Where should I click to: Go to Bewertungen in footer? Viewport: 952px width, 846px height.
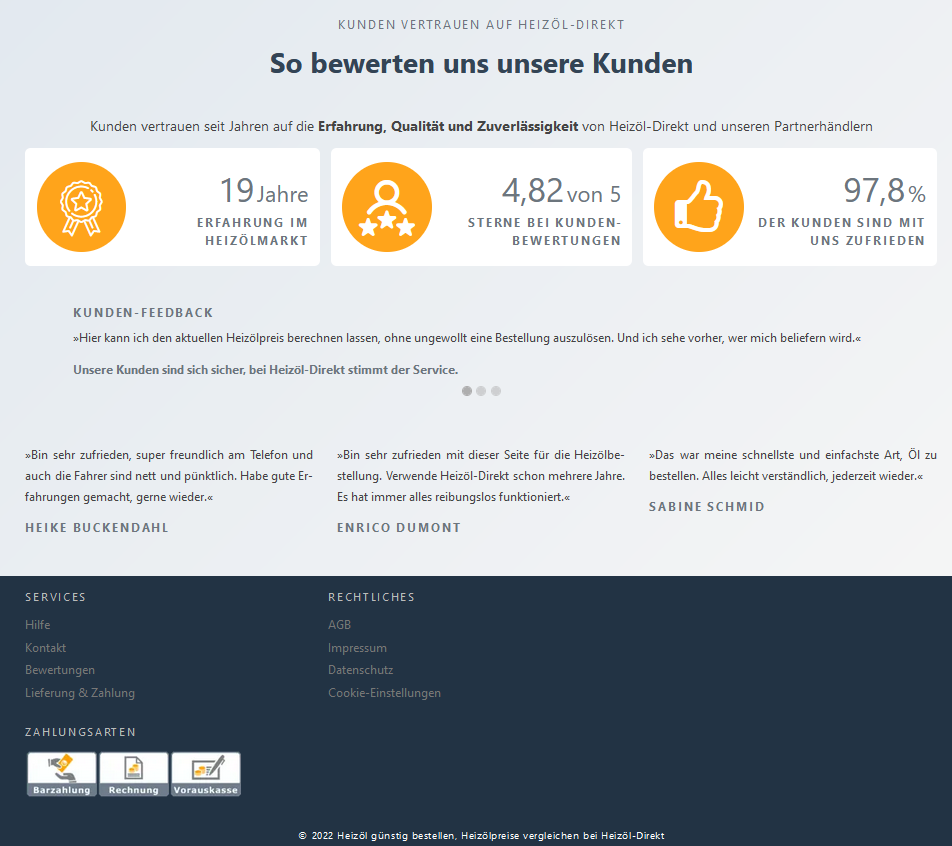point(60,670)
